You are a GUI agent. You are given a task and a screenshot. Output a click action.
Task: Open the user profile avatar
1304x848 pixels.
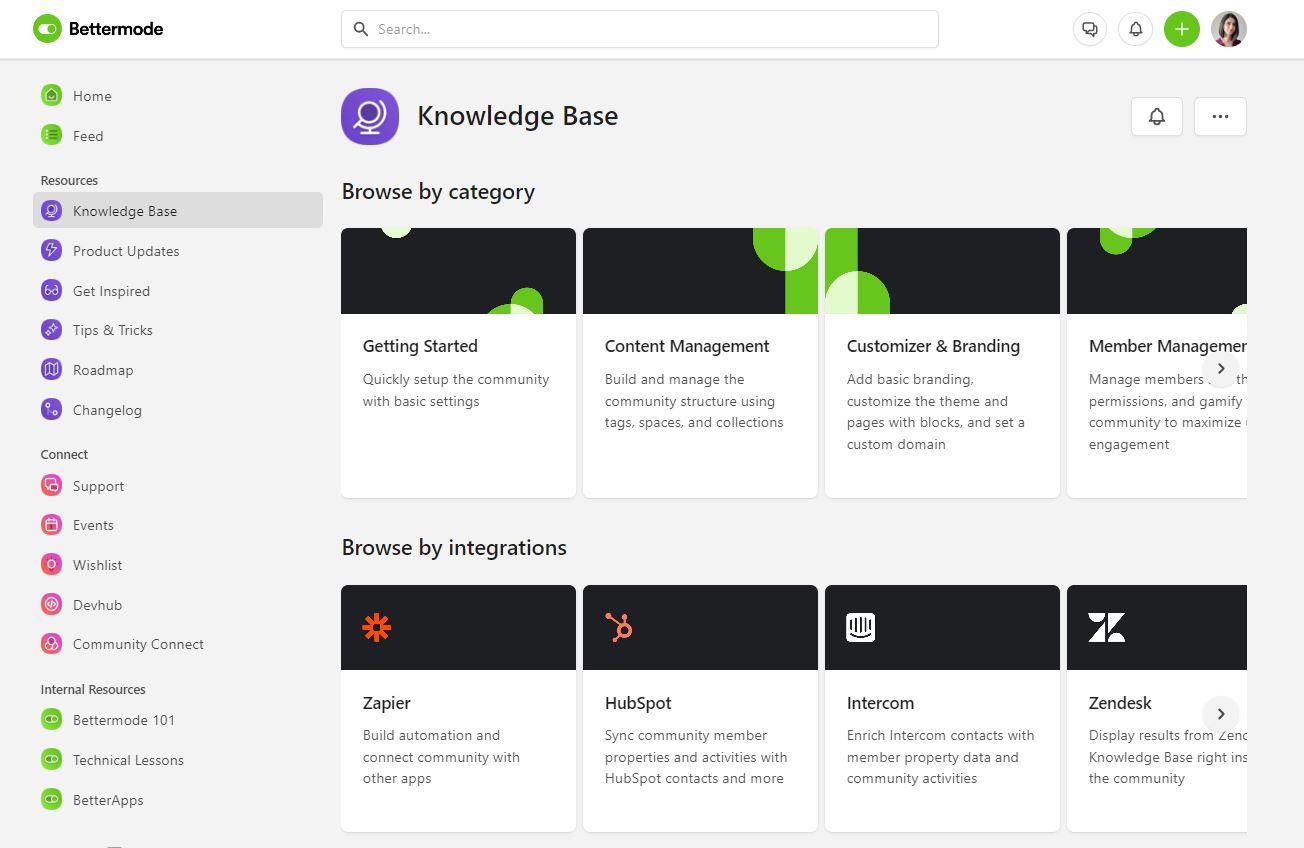coord(1229,29)
